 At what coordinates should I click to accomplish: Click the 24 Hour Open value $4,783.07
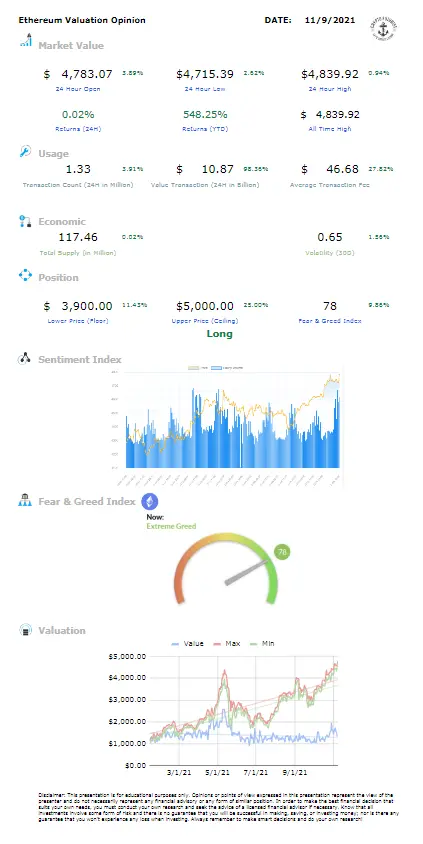[78, 74]
